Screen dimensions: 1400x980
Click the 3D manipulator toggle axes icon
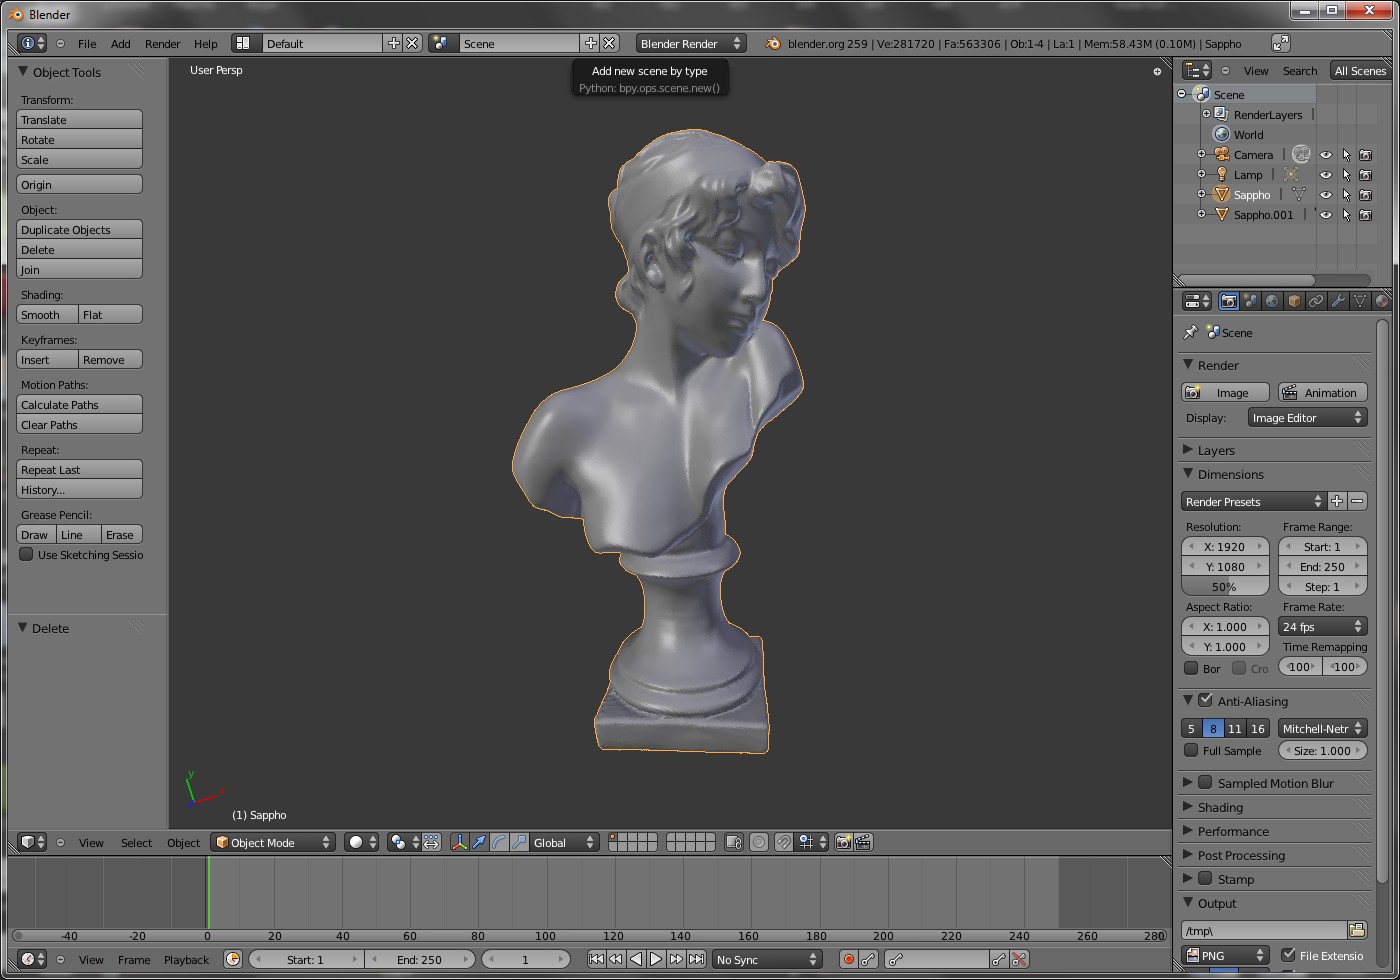pos(459,842)
